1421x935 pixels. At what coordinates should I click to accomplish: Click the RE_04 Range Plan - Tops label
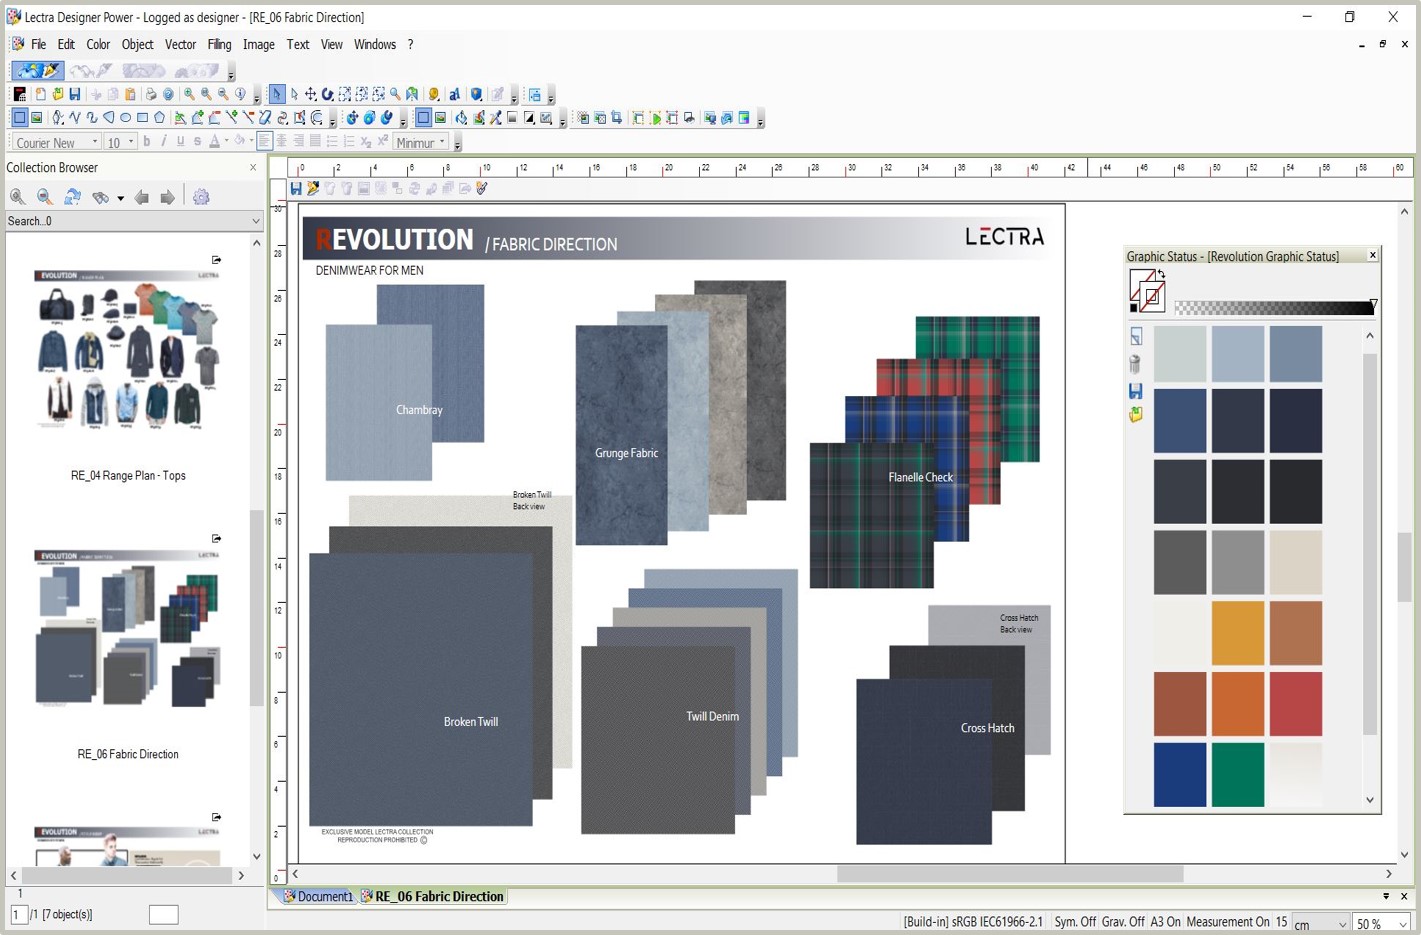(x=128, y=476)
